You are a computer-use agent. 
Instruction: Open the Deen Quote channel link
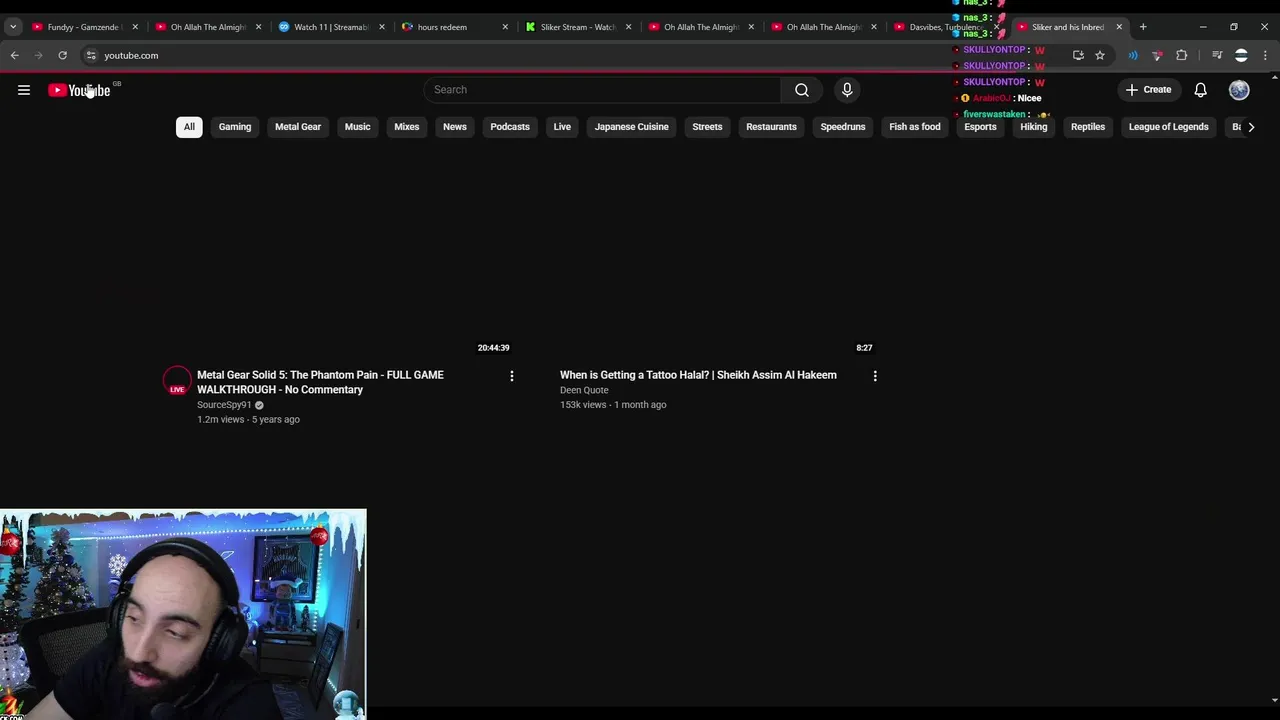(584, 390)
